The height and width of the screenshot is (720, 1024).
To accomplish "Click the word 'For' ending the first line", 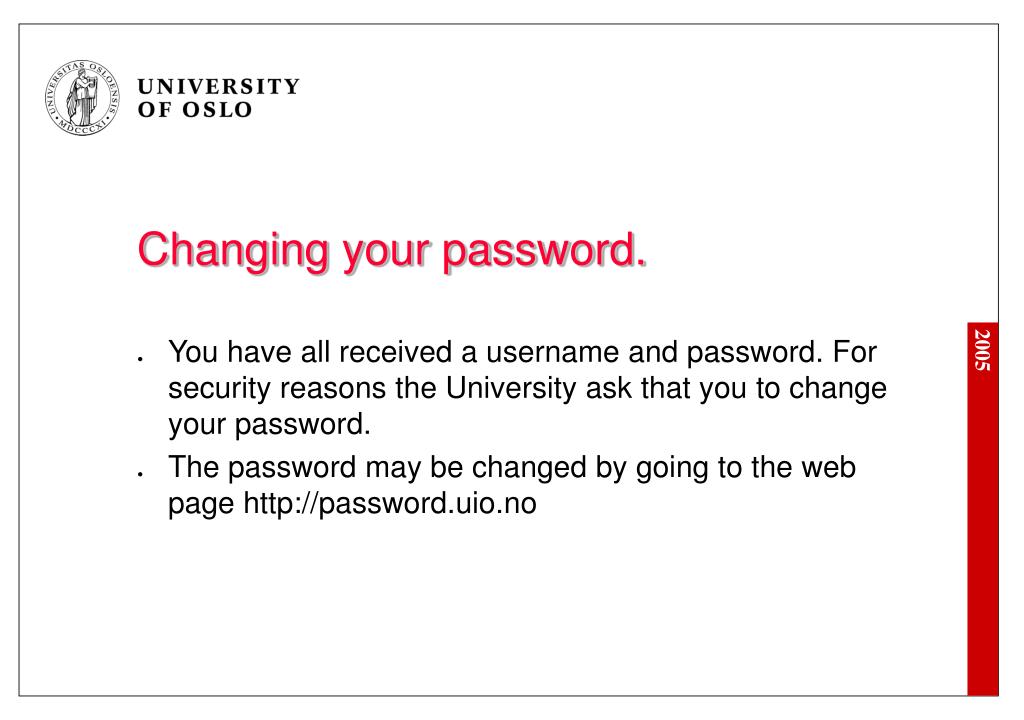I will tap(855, 353).
